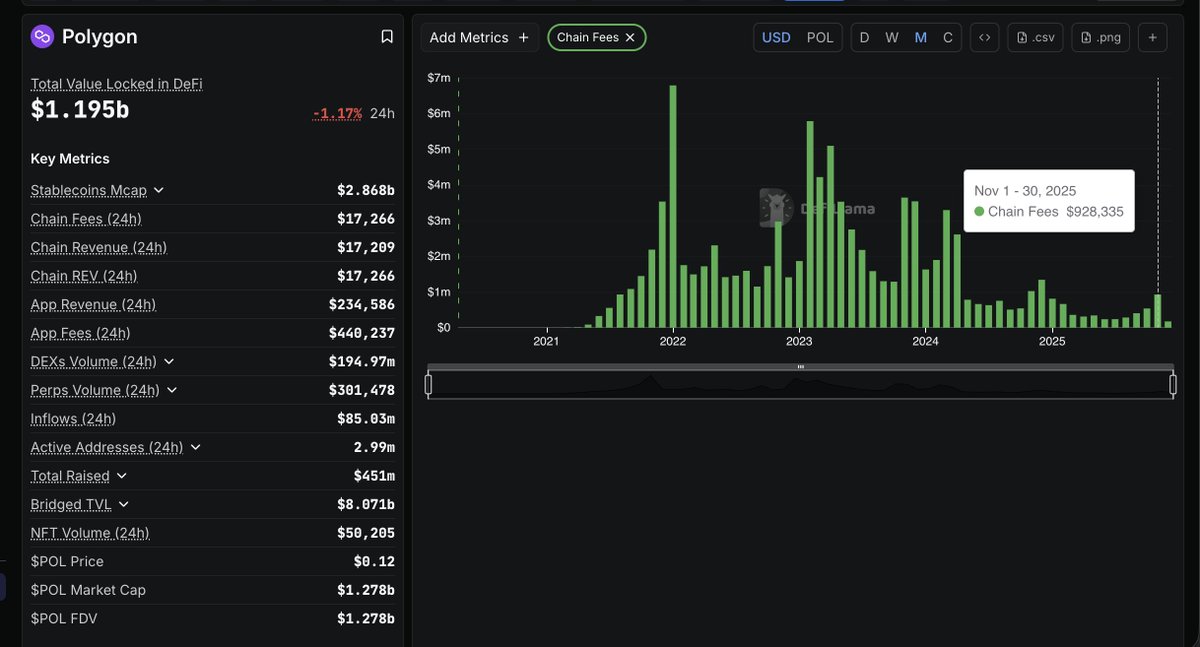Click the Polygon chain logo icon
The width and height of the screenshot is (1200, 647).
pos(42,37)
